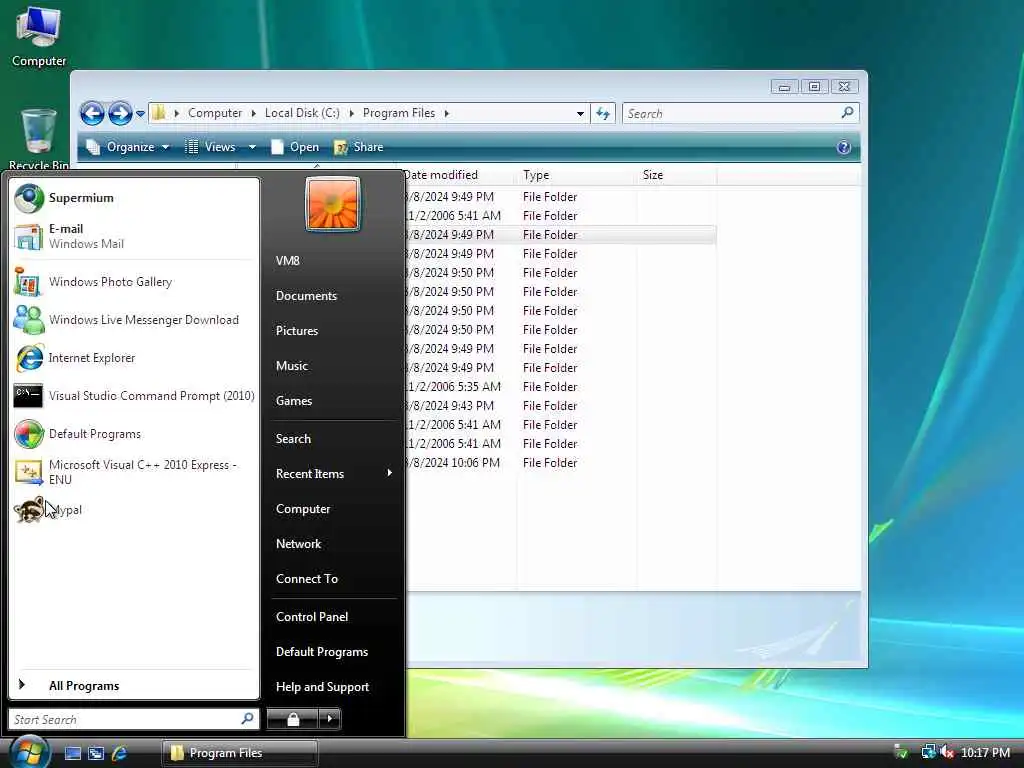Click the network tray icon
1024x768 pixels.
pyautogui.click(x=928, y=752)
